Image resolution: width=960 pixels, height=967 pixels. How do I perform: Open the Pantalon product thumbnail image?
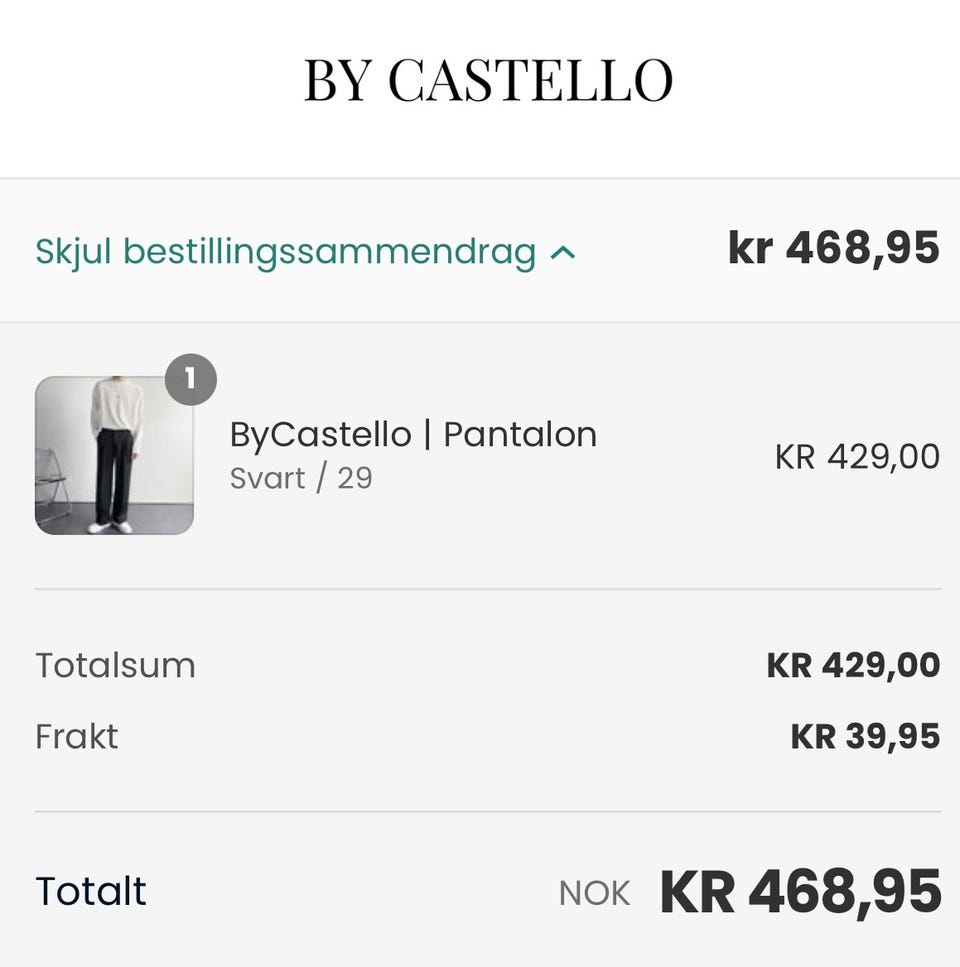tap(114, 455)
